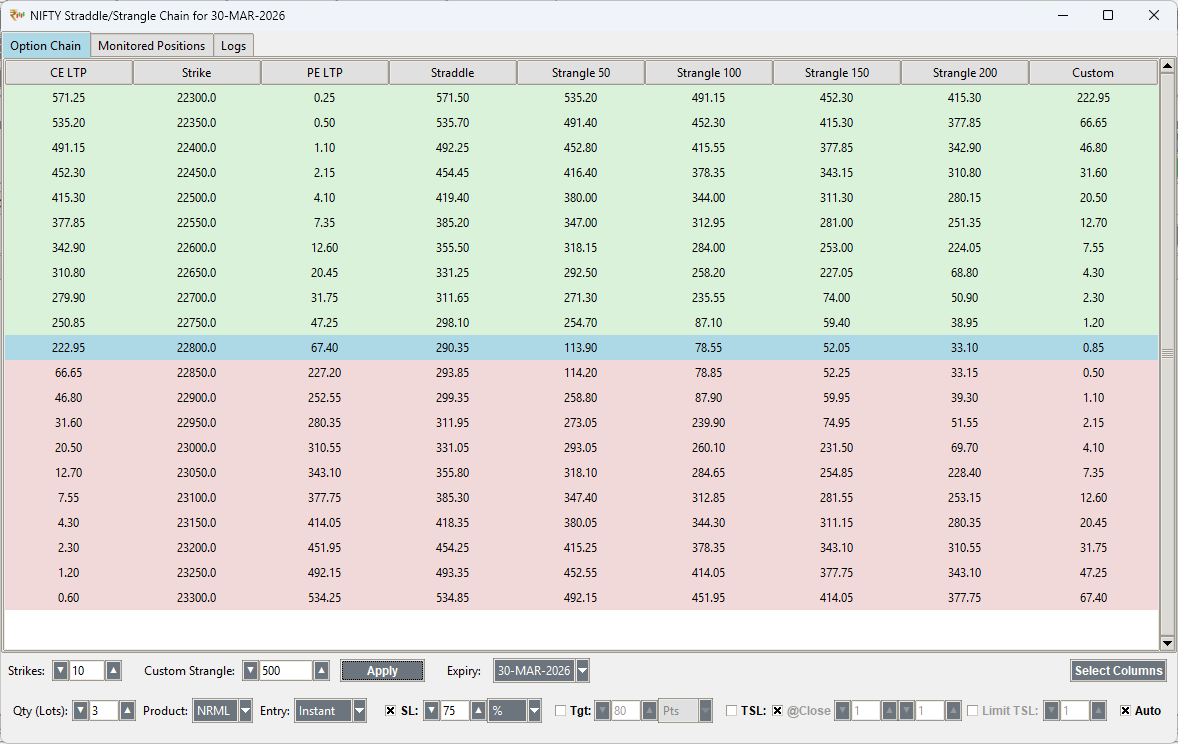
Task: Enable the TSL checkbox
Action: click(x=732, y=711)
